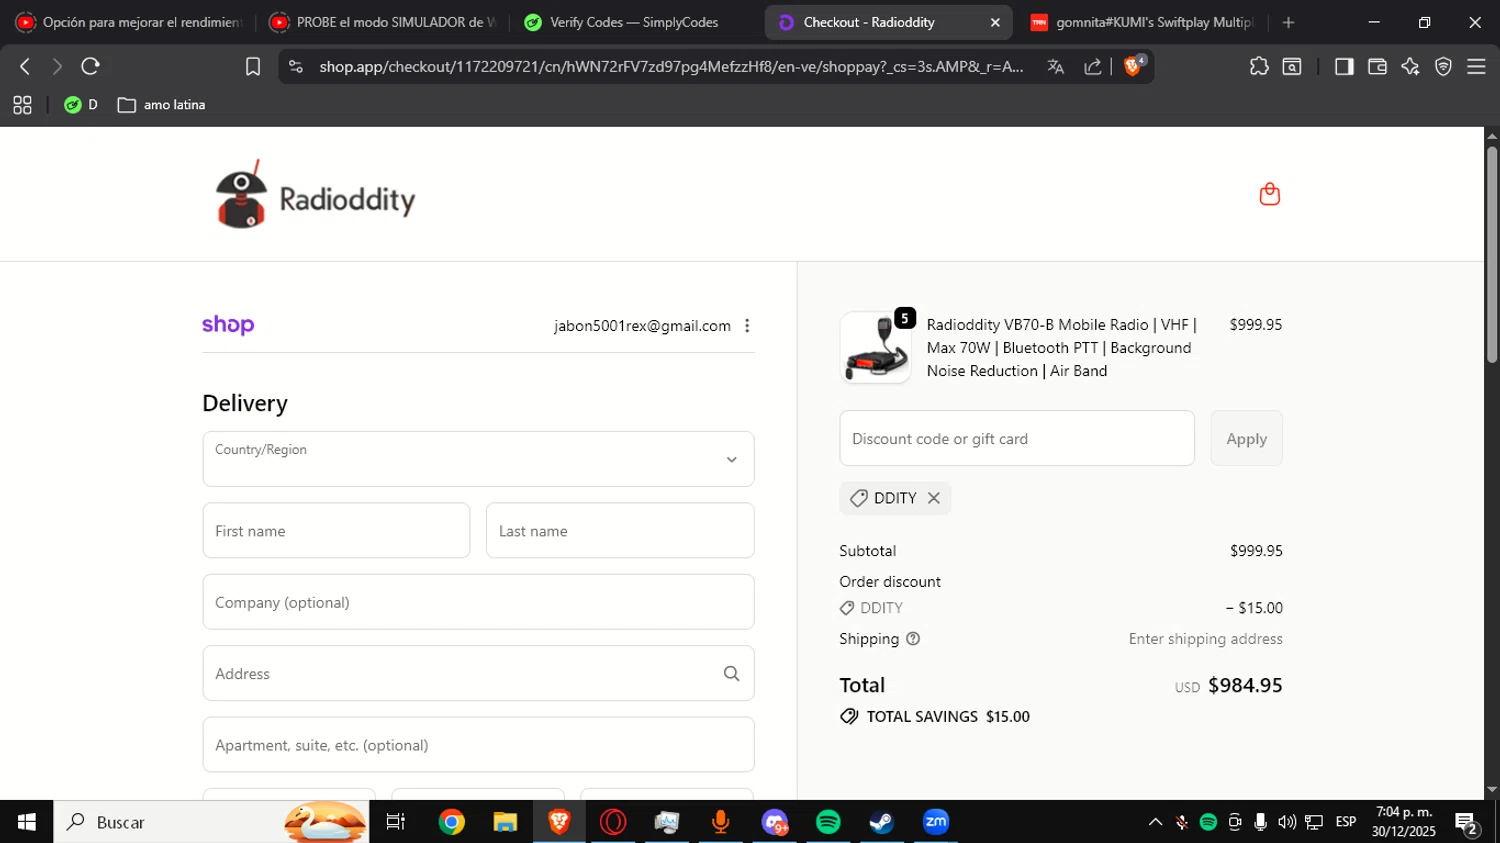Image resolution: width=1500 pixels, height=843 pixels.
Task: Open Spotify from taskbar
Action: [828, 822]
